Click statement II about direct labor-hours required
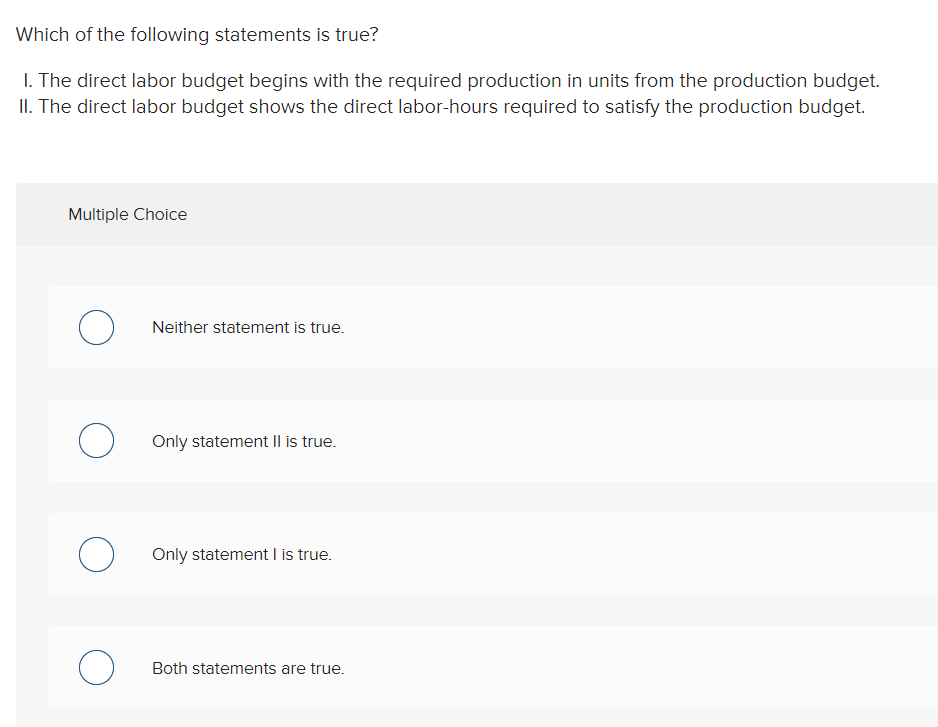 tap(451, 106)
